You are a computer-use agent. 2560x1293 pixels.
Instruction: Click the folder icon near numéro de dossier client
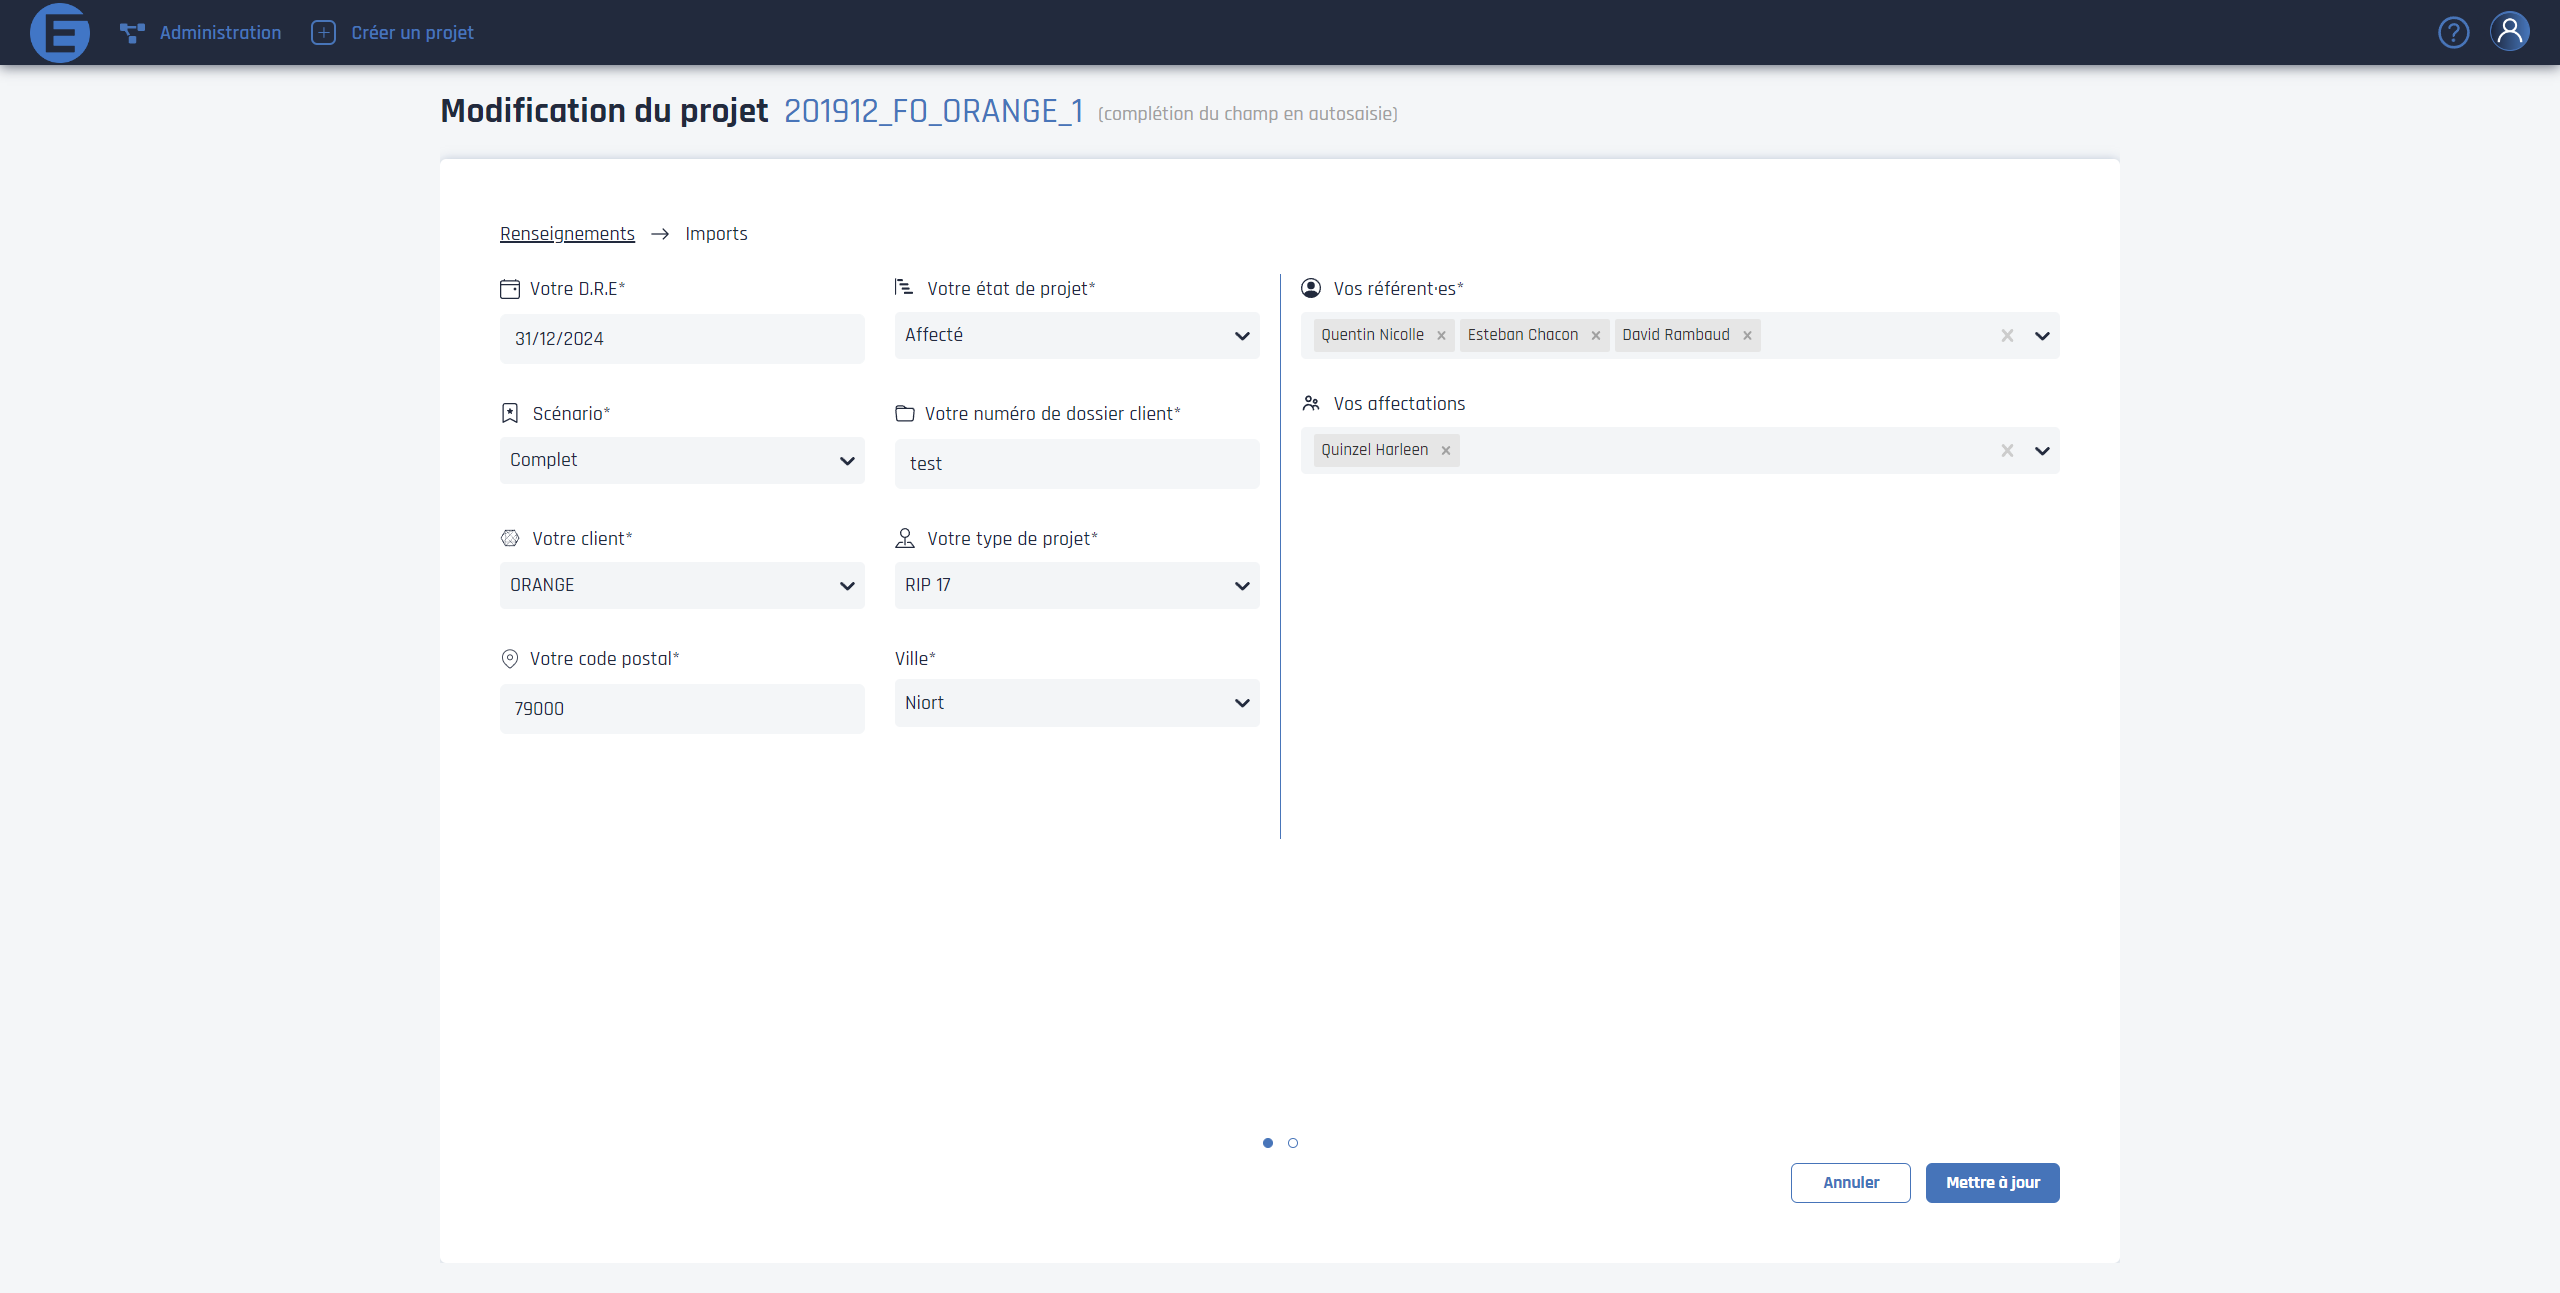(904, 413)
